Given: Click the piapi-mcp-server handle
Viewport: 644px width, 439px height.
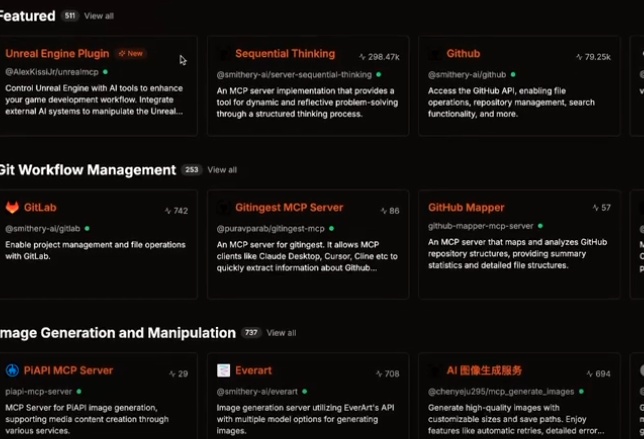Looking at the screenshot, I should [x=39, y=391].
